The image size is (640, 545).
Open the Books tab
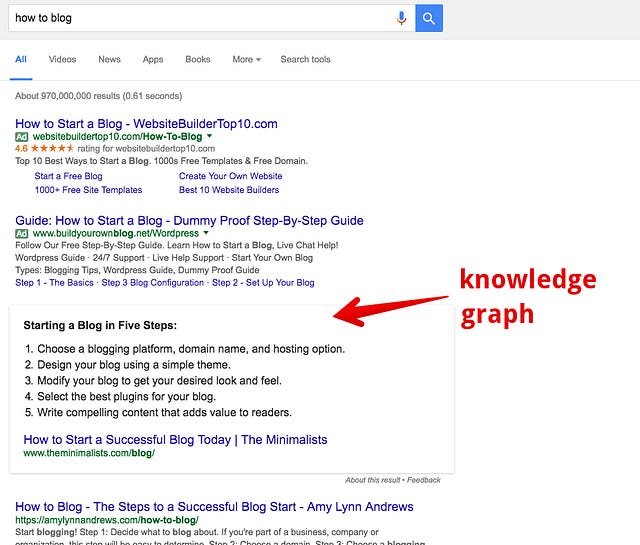pyautogui.click(x=198, y=60)
